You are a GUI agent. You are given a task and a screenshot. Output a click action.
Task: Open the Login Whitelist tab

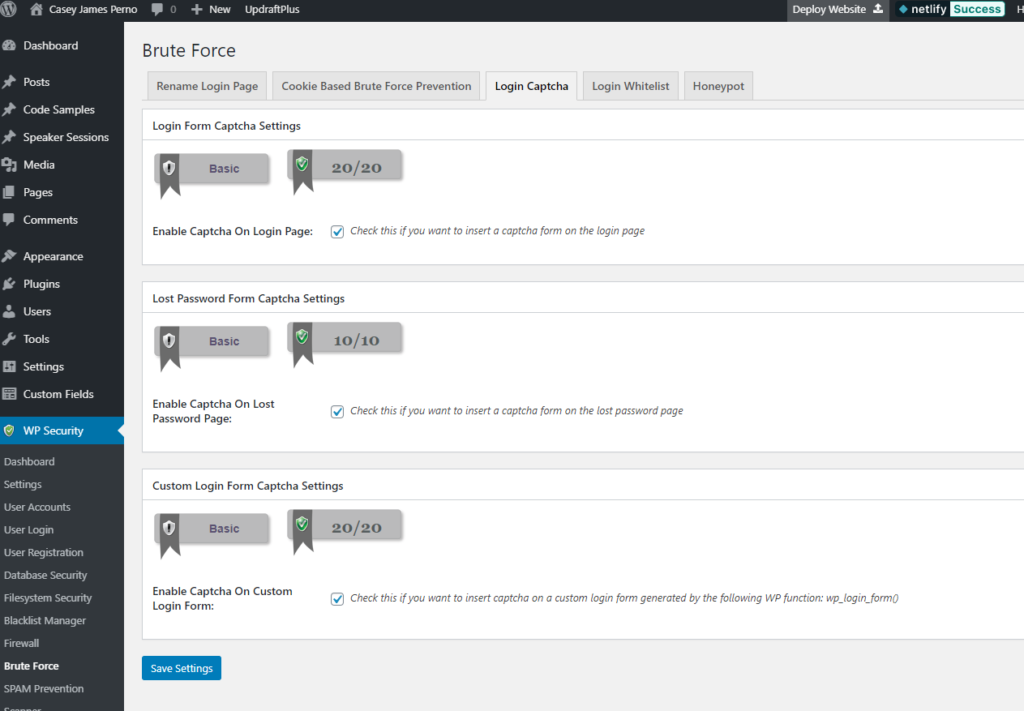click(x=630, y=86)
